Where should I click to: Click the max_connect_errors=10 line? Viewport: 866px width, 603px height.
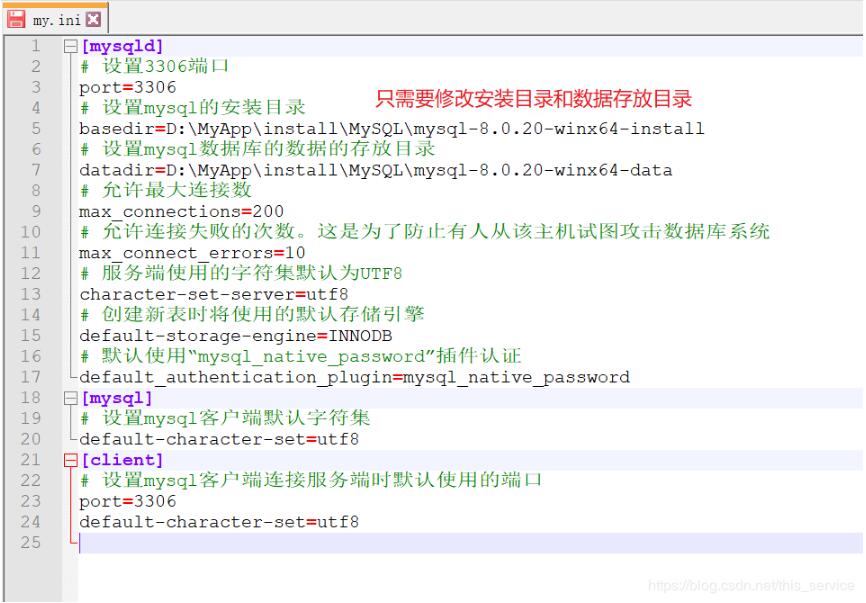[192, 253]
